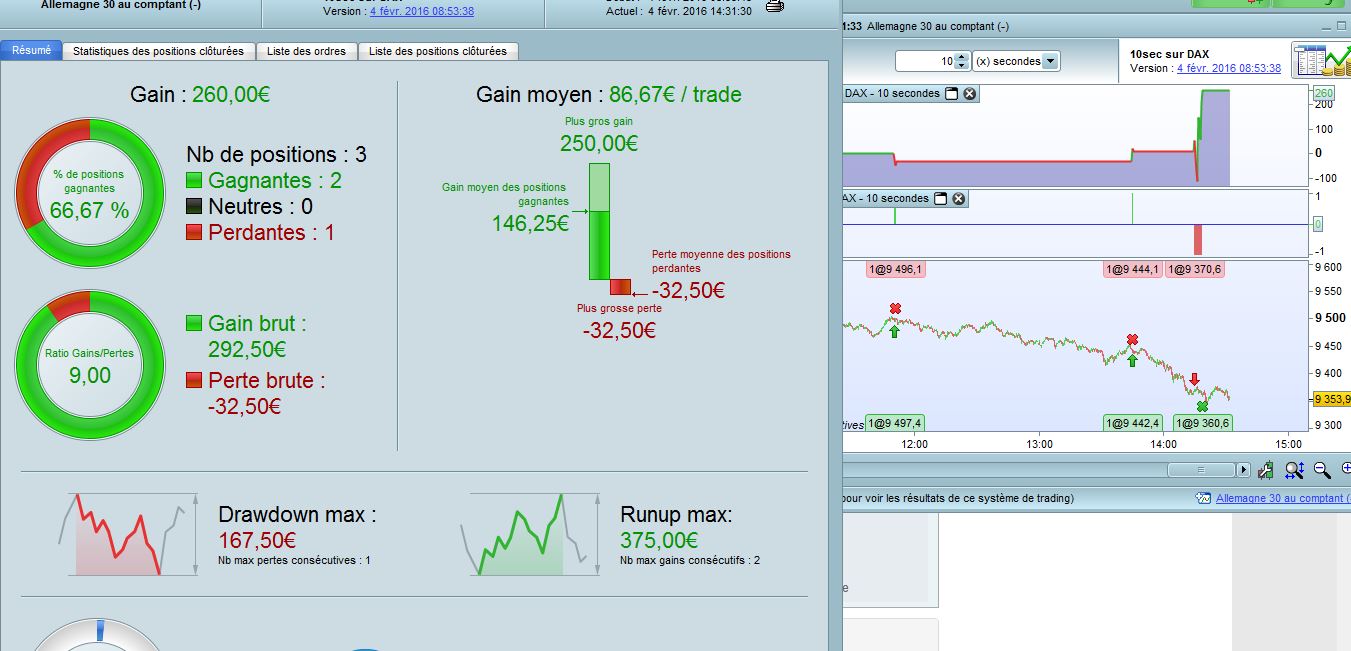Click the Perdantes : 1 legend entry

point(261,232)
